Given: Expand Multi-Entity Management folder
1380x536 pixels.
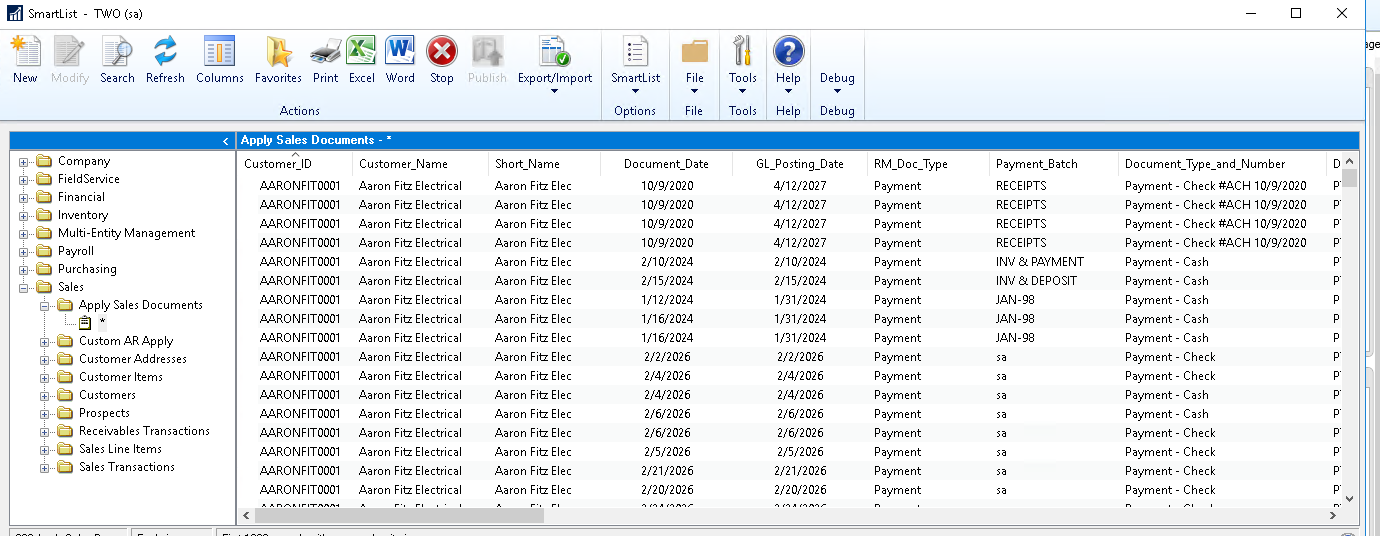Looking at the screenshot, I should (x=24, y=233).
